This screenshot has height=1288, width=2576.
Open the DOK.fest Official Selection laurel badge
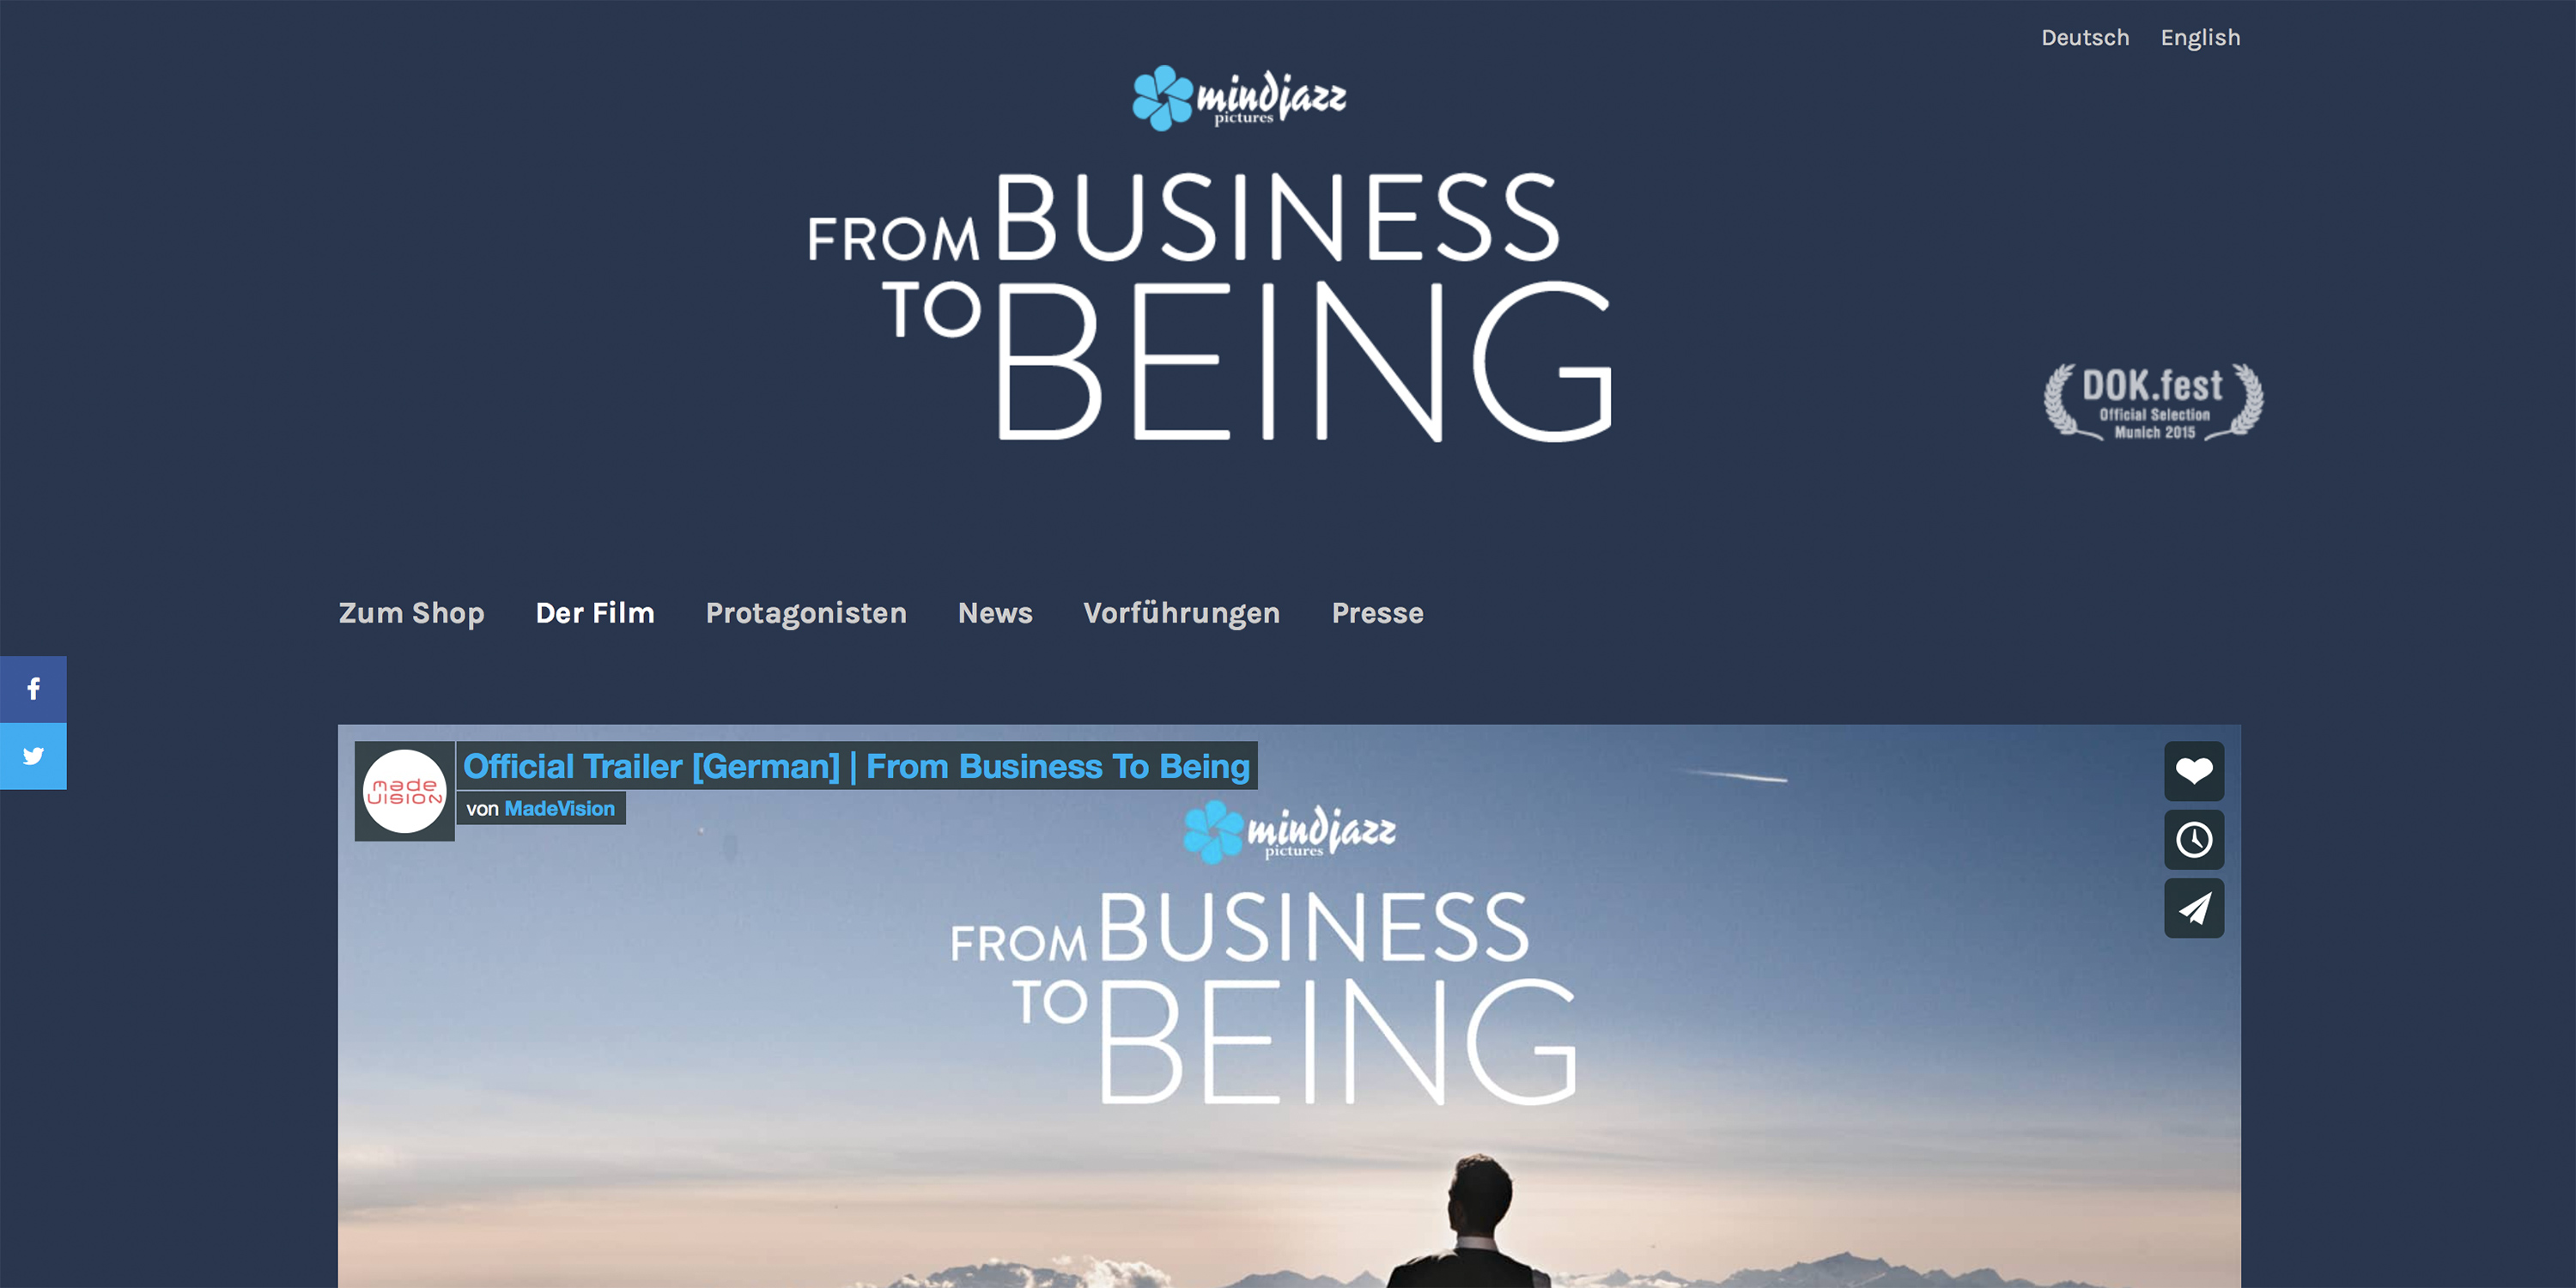click(2153, 402)
